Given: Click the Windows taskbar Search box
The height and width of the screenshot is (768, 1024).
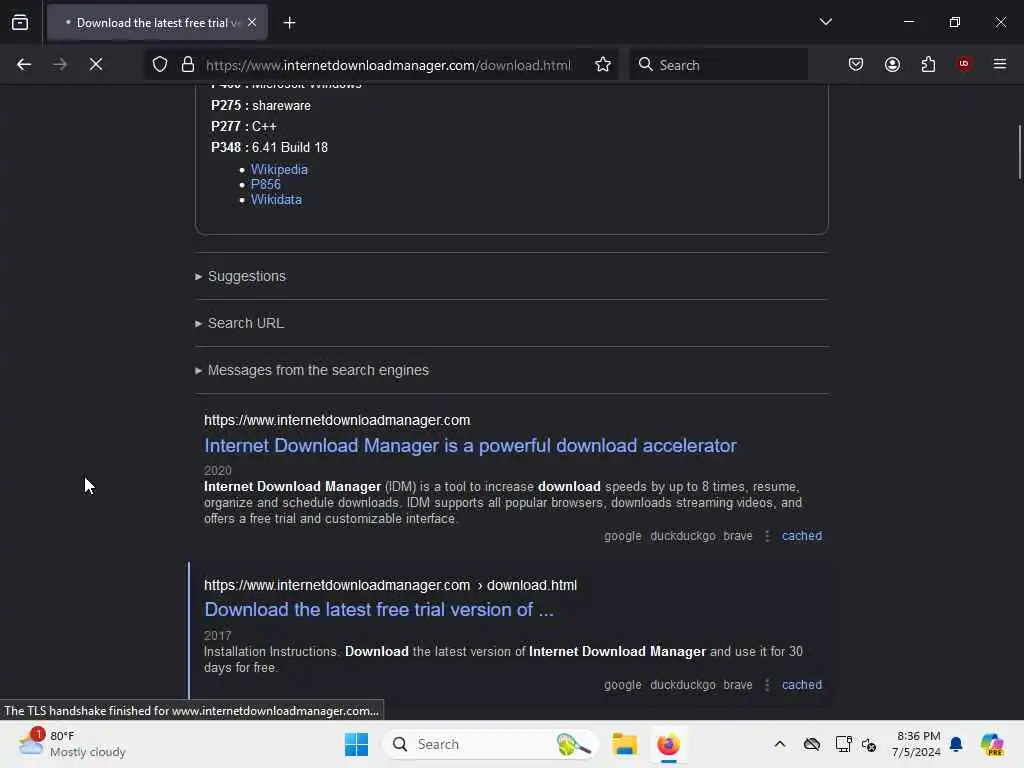Looking at the screenshot, I should coord(490,744).
